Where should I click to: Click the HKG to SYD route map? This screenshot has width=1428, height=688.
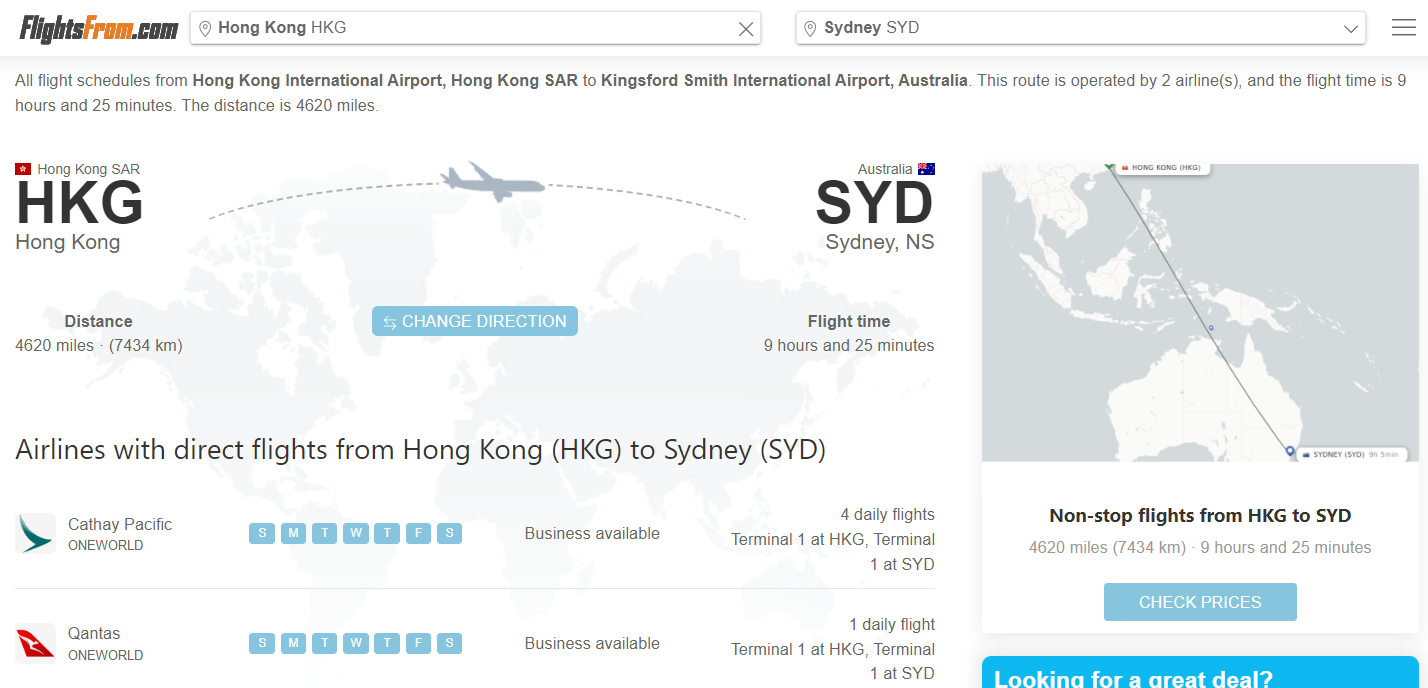point(1200,312)
